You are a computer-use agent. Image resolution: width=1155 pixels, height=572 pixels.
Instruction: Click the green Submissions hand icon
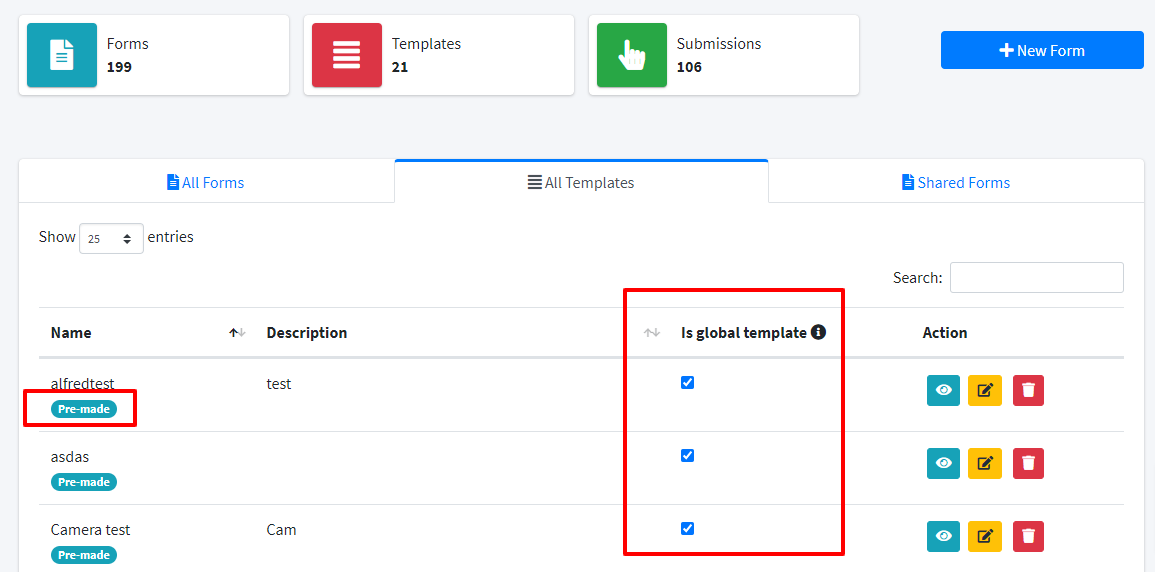click(x=632, y=55)
